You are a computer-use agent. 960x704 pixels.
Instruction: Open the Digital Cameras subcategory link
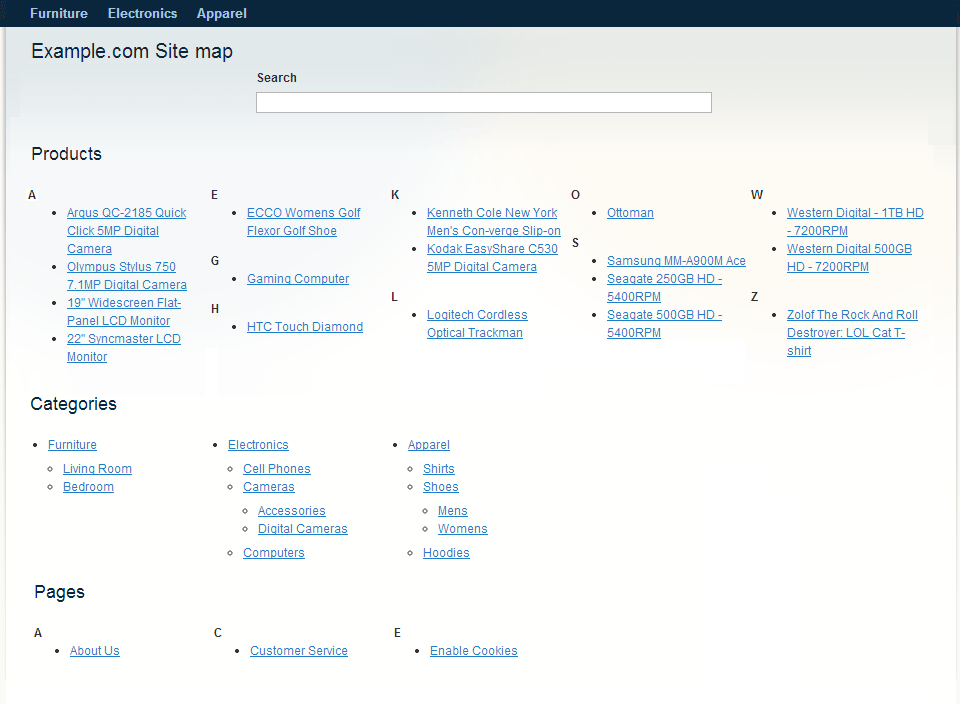pos(302,529)
